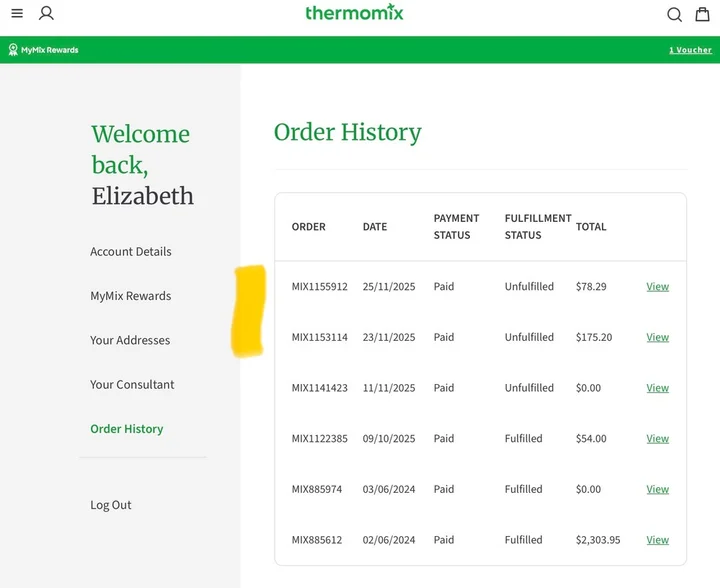Click the date 09/10/2025
Viewport: 720px width, 588px height.
(x=389, y=438)
